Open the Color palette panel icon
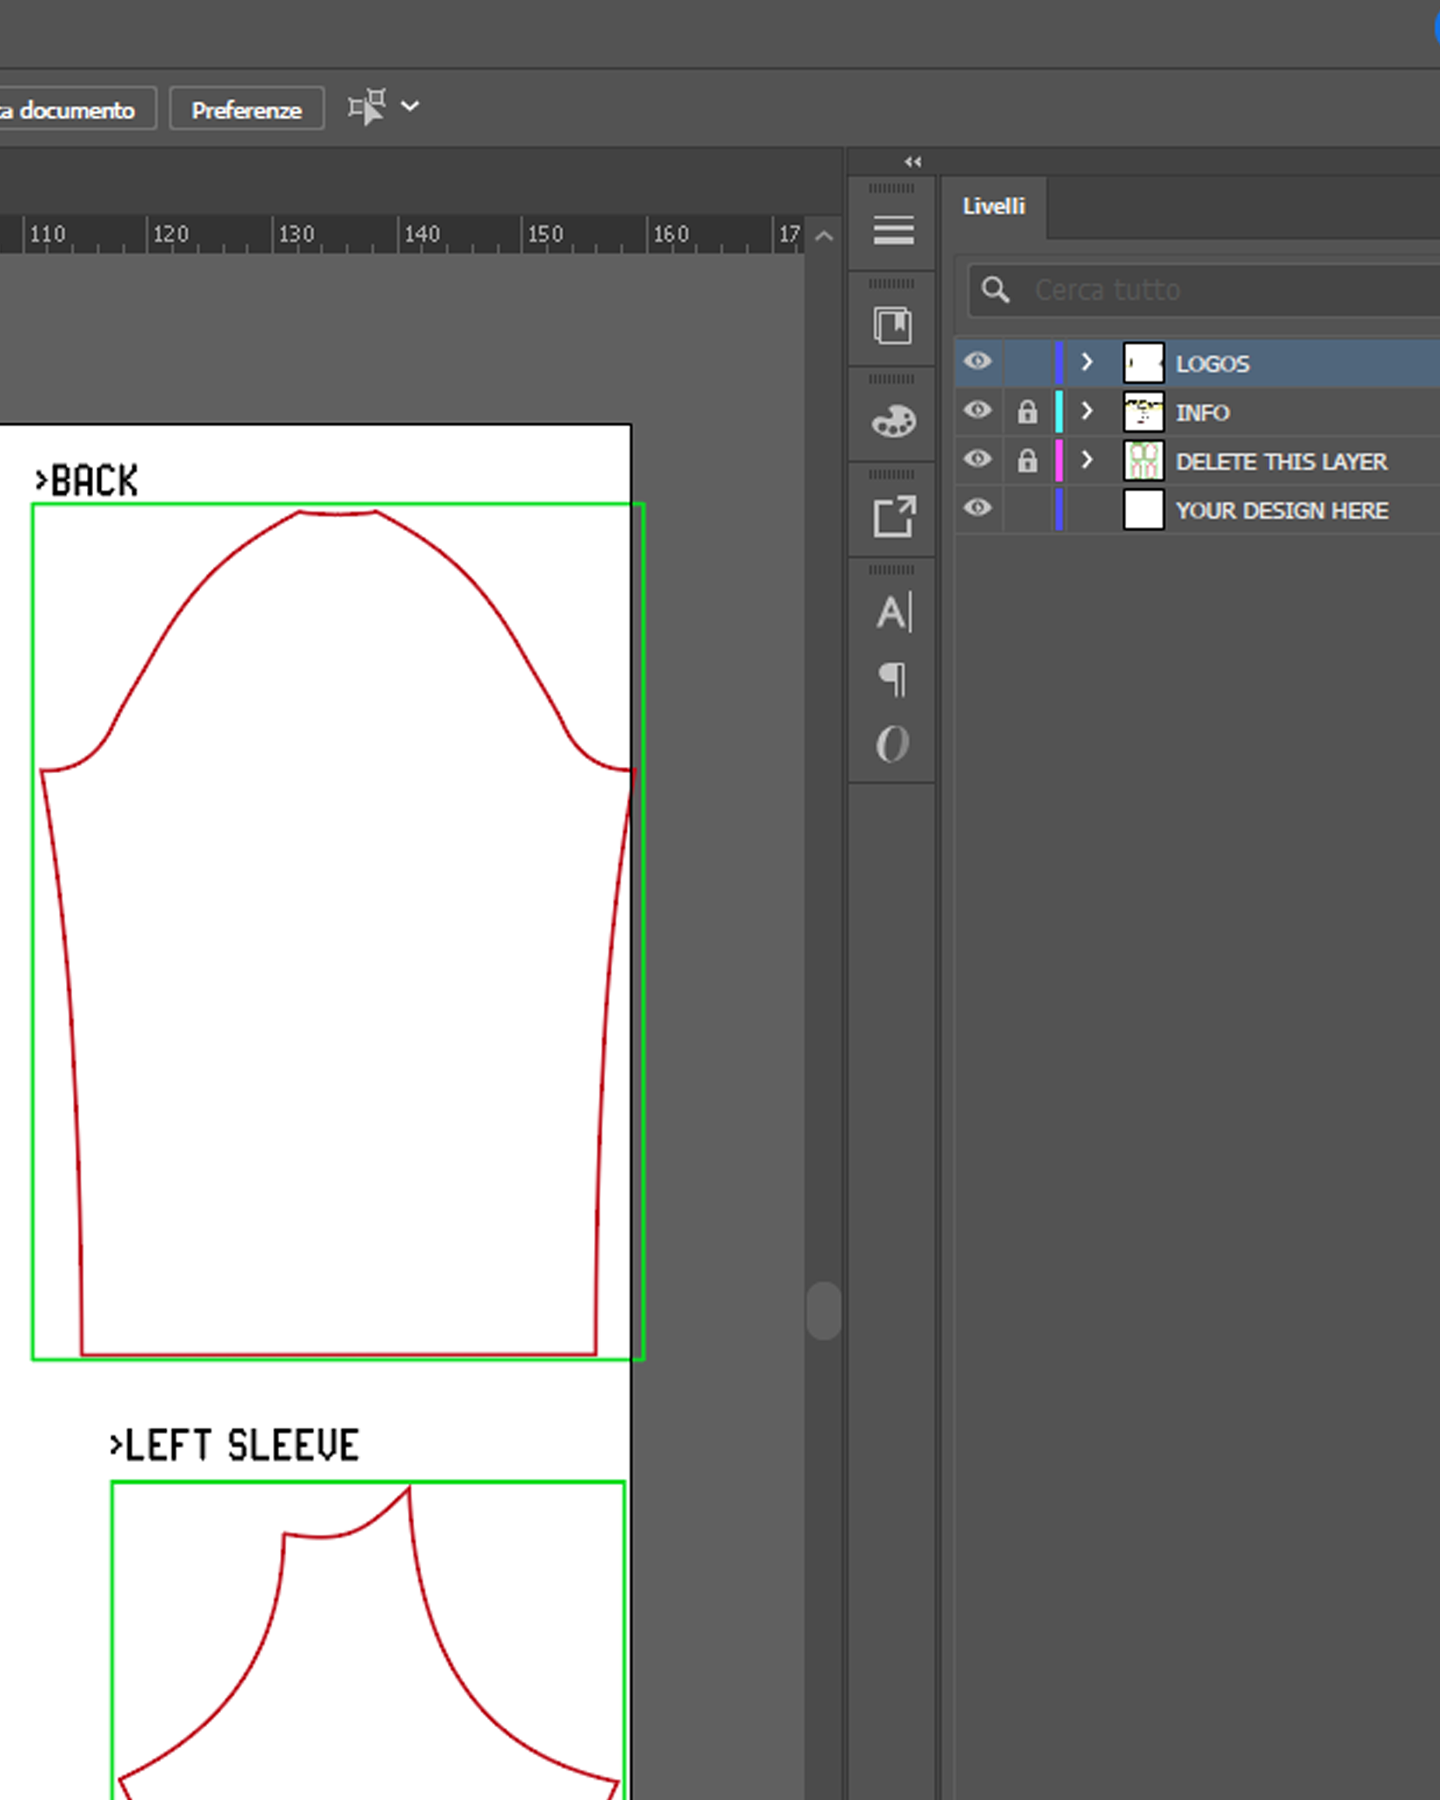This screenshot has height=1800, width=1440. tap(893, 421)
